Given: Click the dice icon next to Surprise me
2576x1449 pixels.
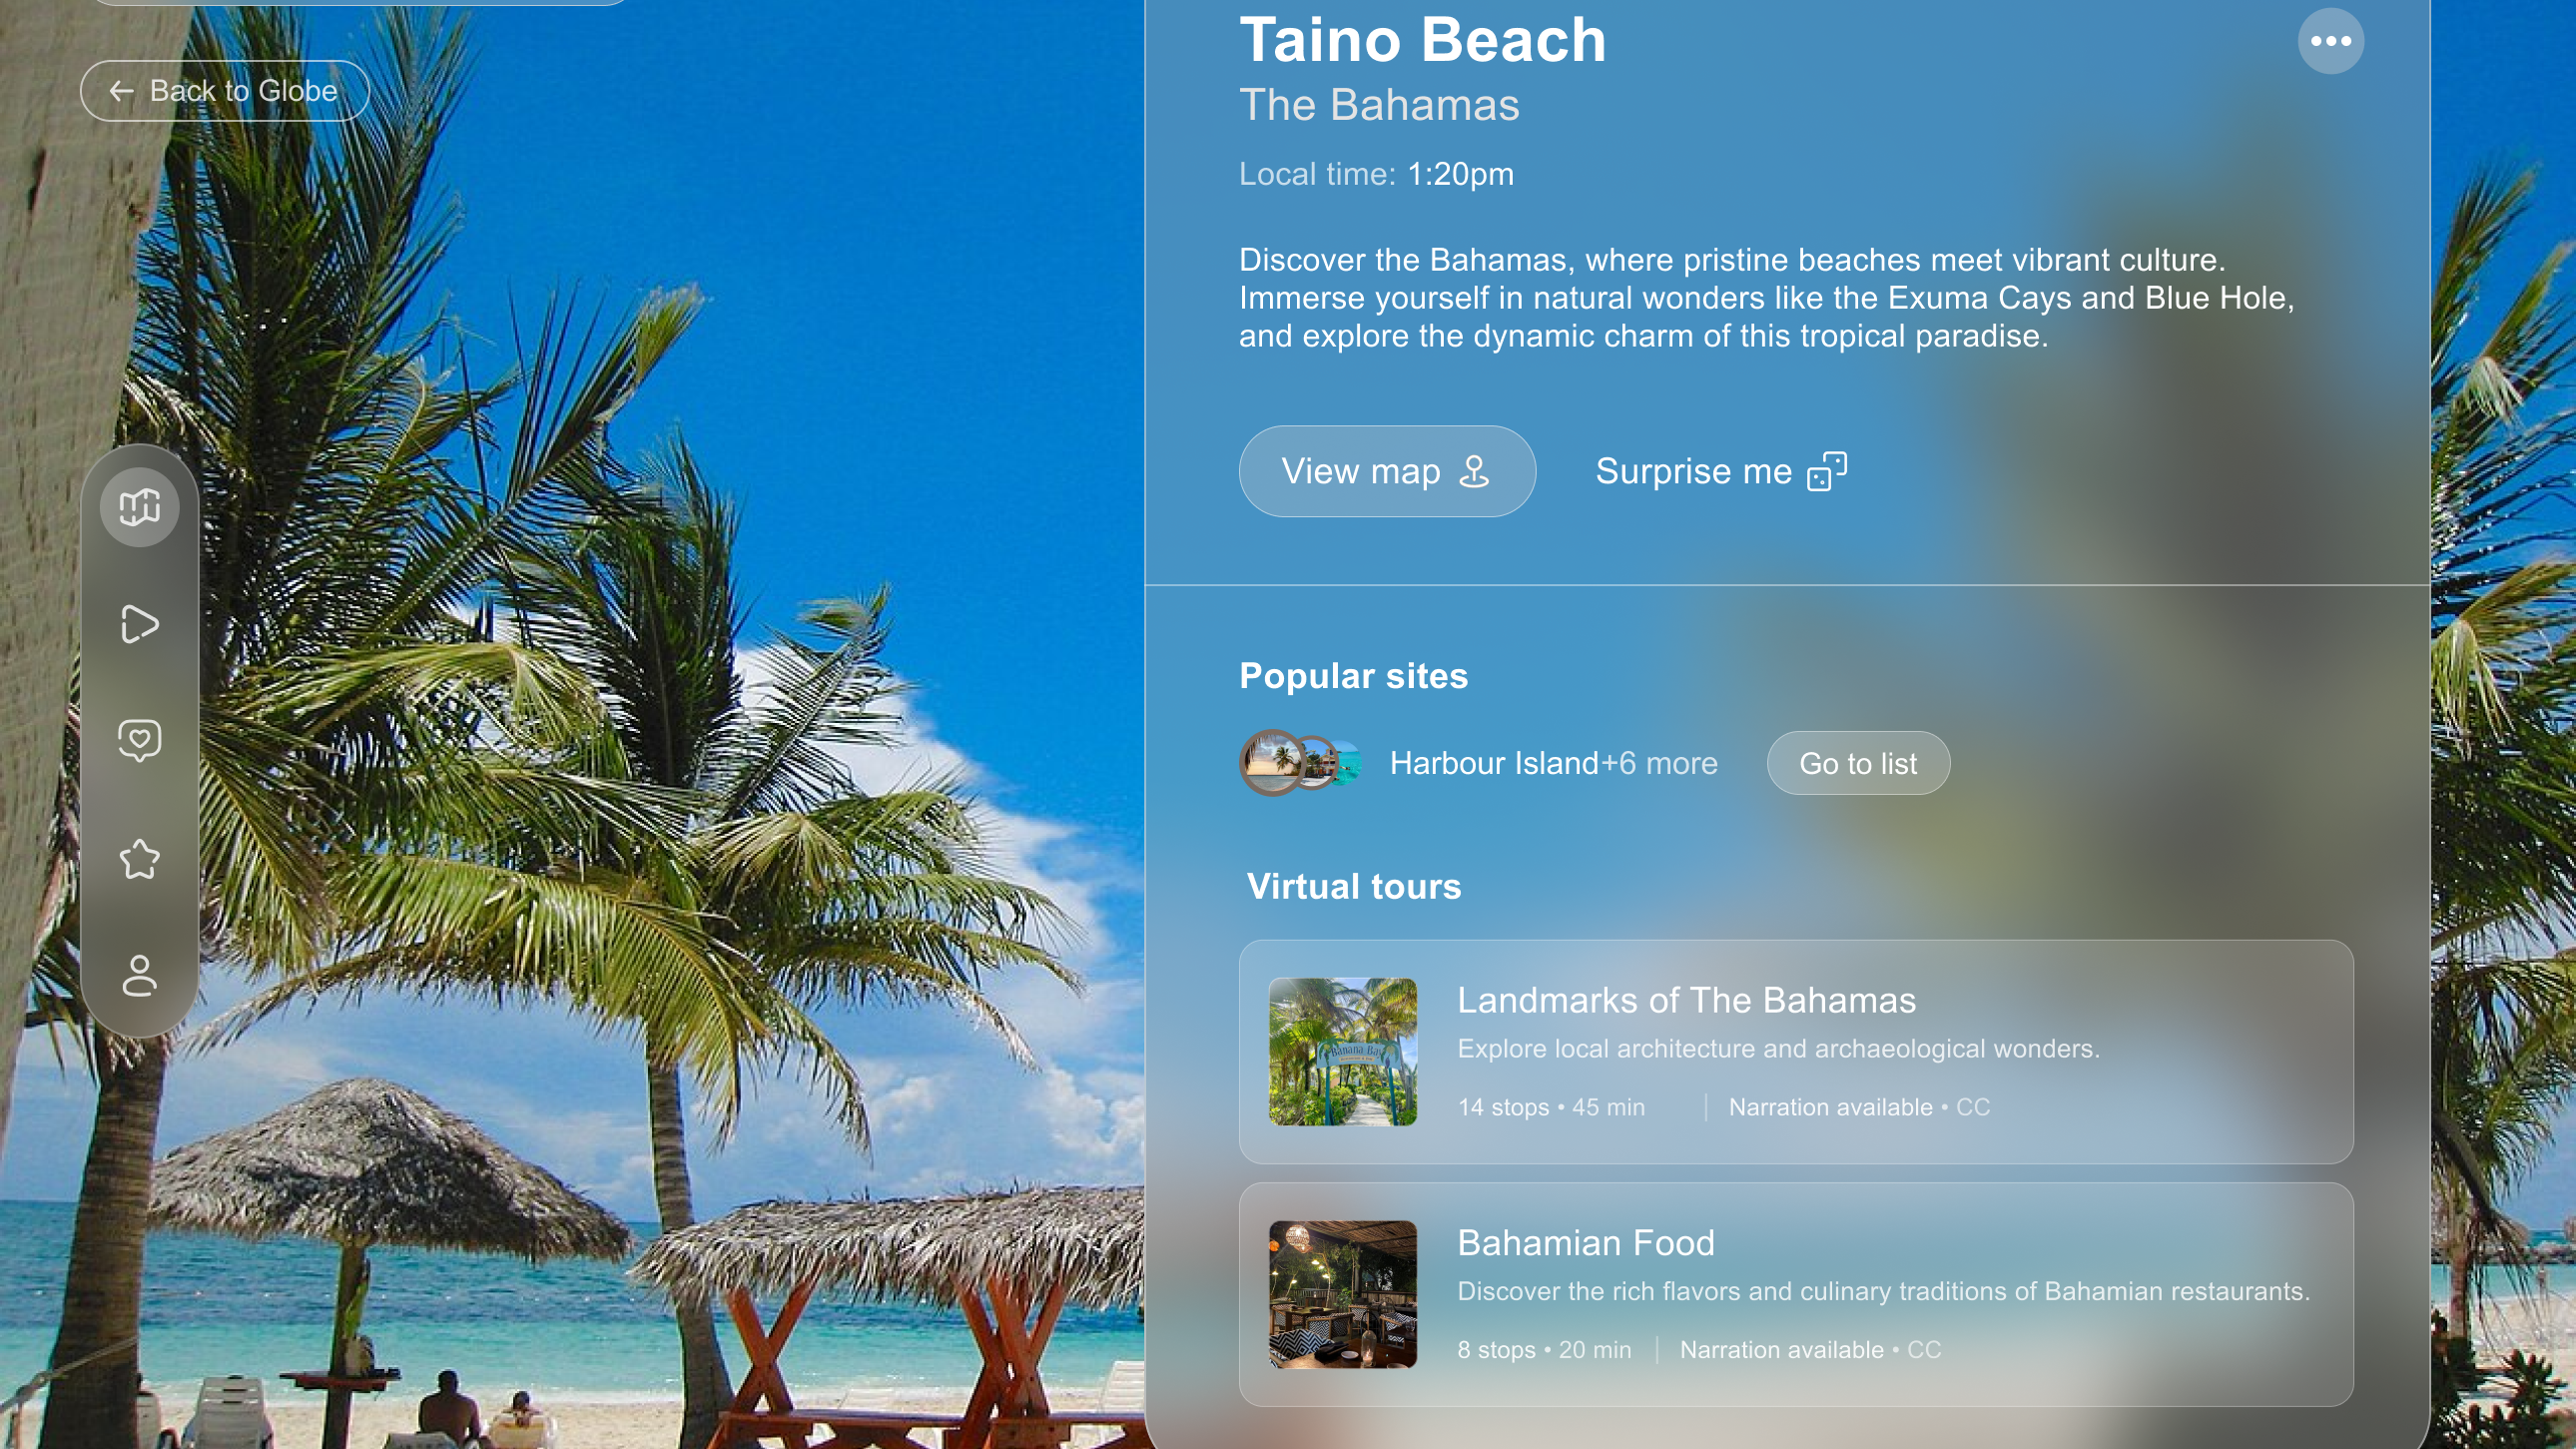Looking at the screenshot, I should (1827, 471).
